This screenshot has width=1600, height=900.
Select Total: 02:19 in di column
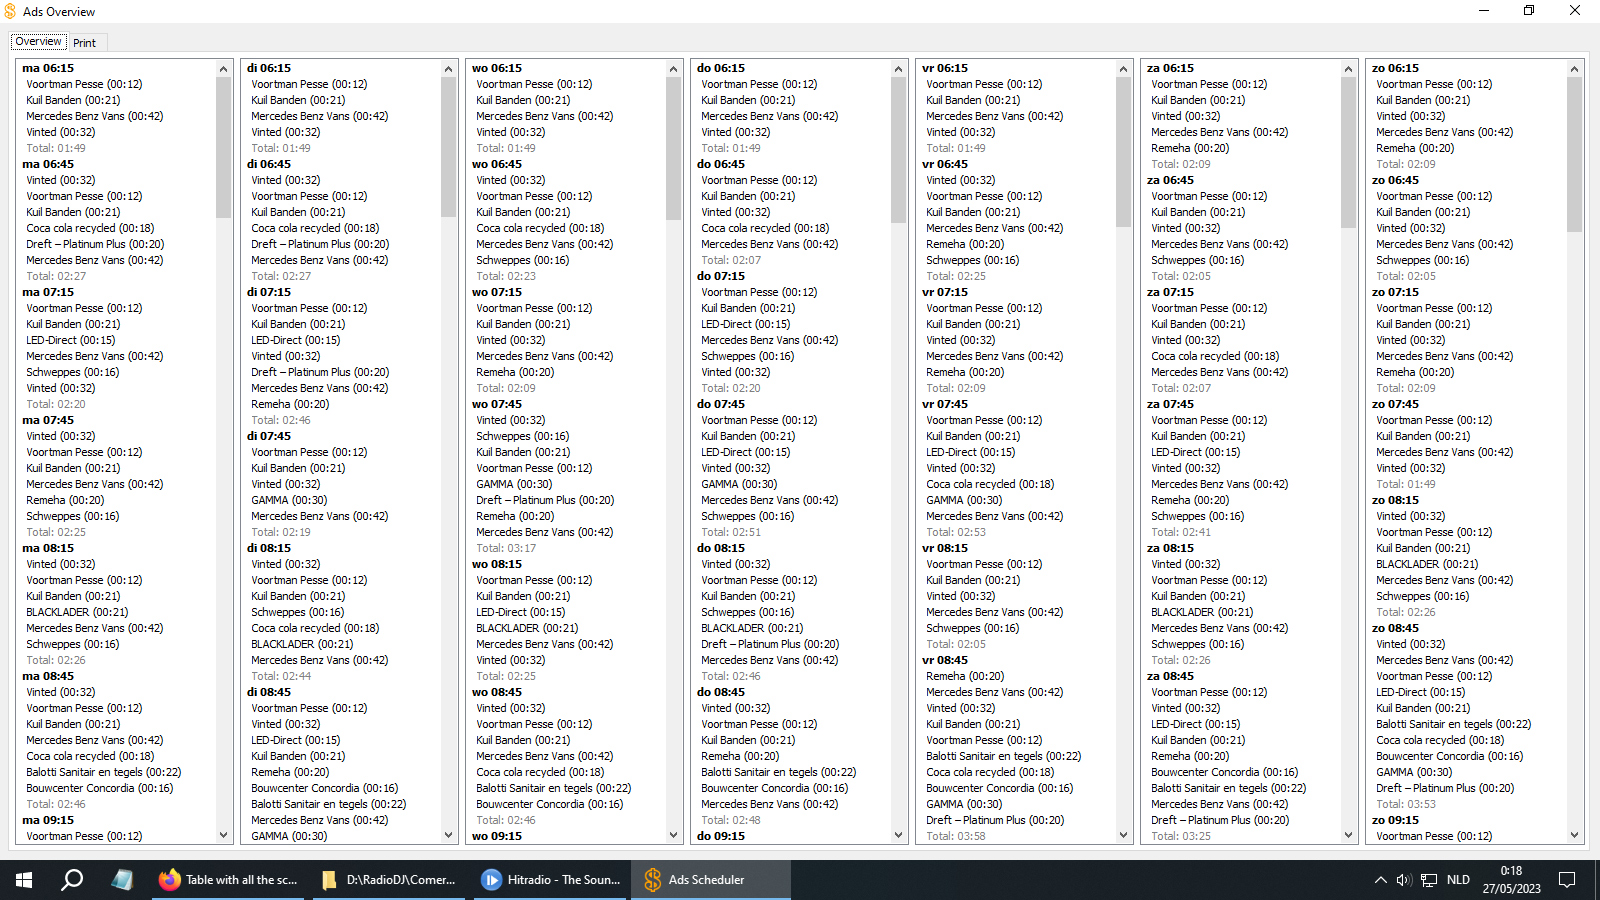pyautogui.click(x=281, y=532)
